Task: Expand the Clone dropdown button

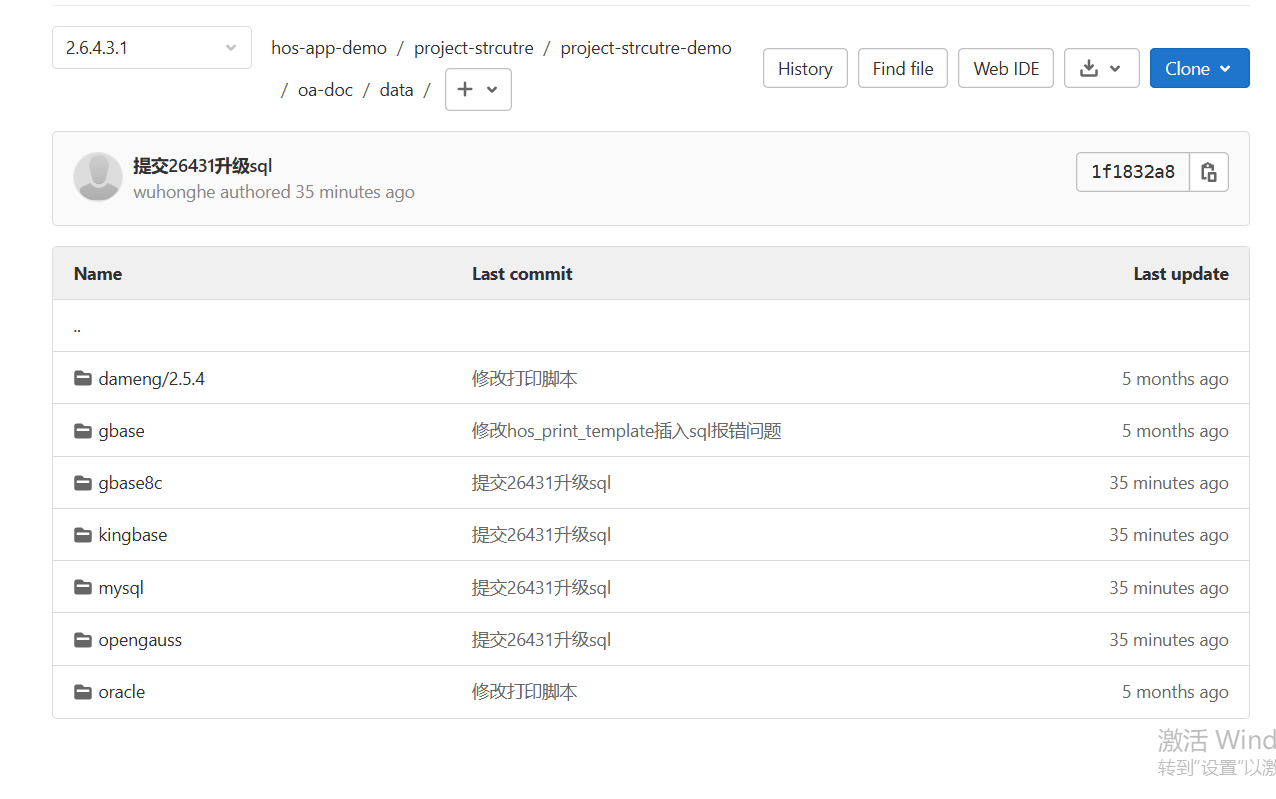Action: (x=1198, y=68)
